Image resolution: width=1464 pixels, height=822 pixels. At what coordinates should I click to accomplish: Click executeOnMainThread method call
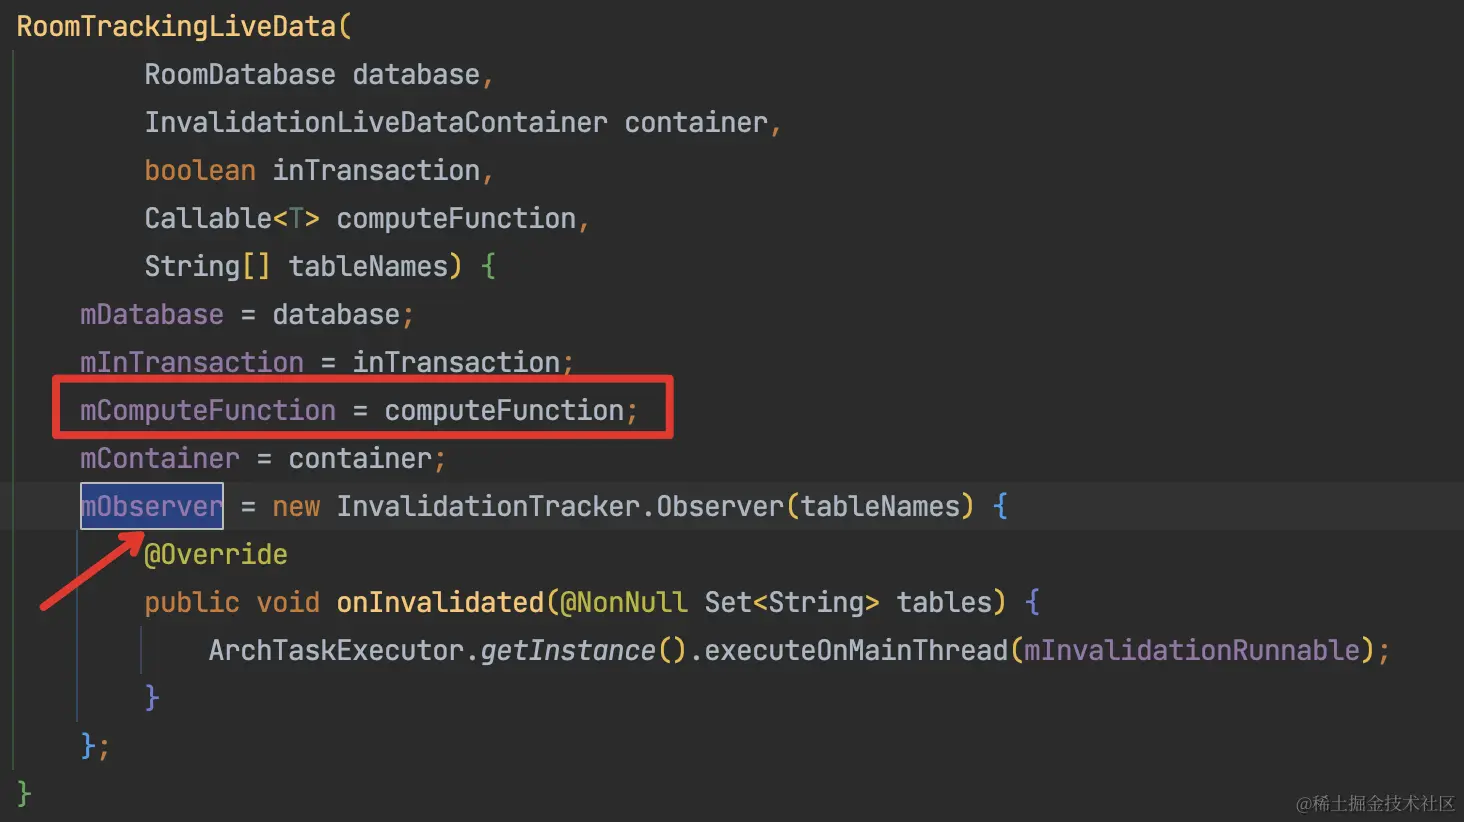pos(856,650)
